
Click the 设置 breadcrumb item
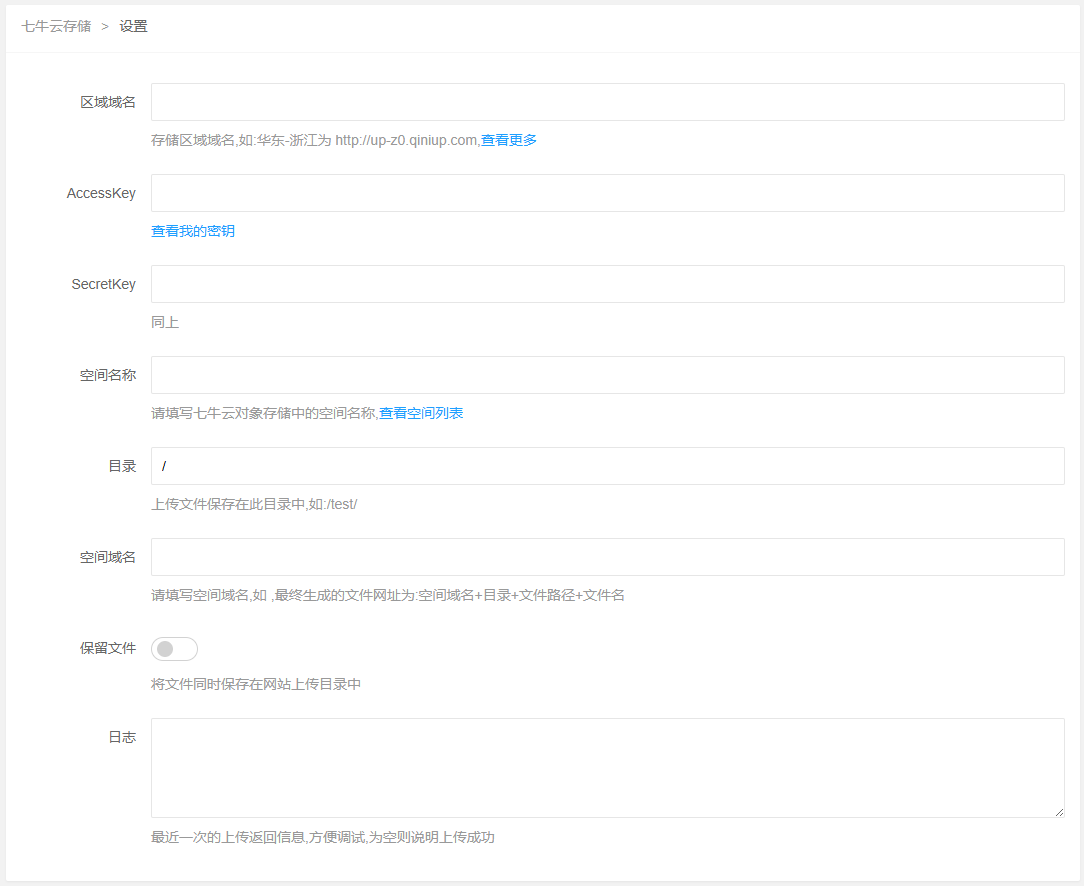(133, 26)
